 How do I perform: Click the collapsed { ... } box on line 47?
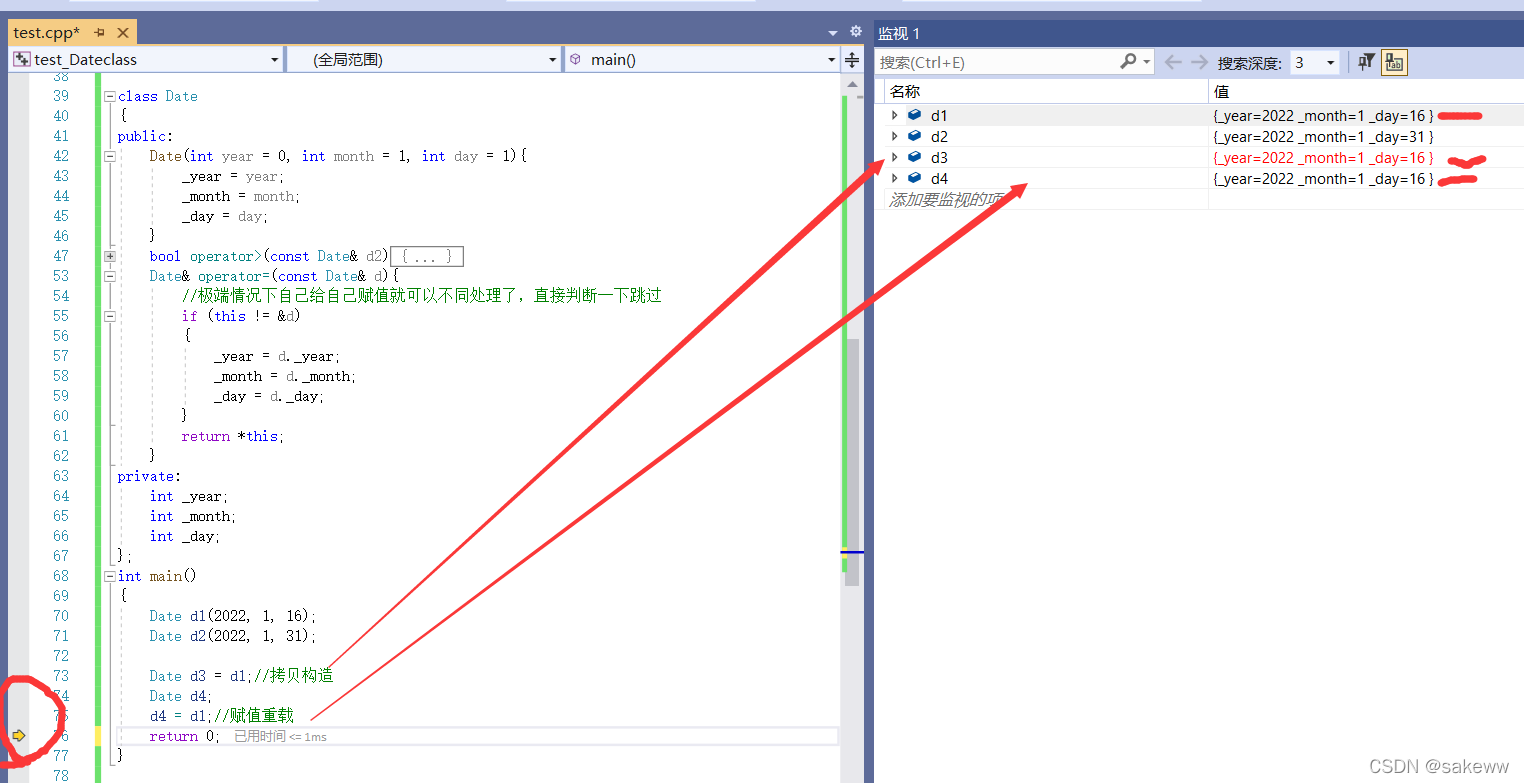tap(427, 256)
